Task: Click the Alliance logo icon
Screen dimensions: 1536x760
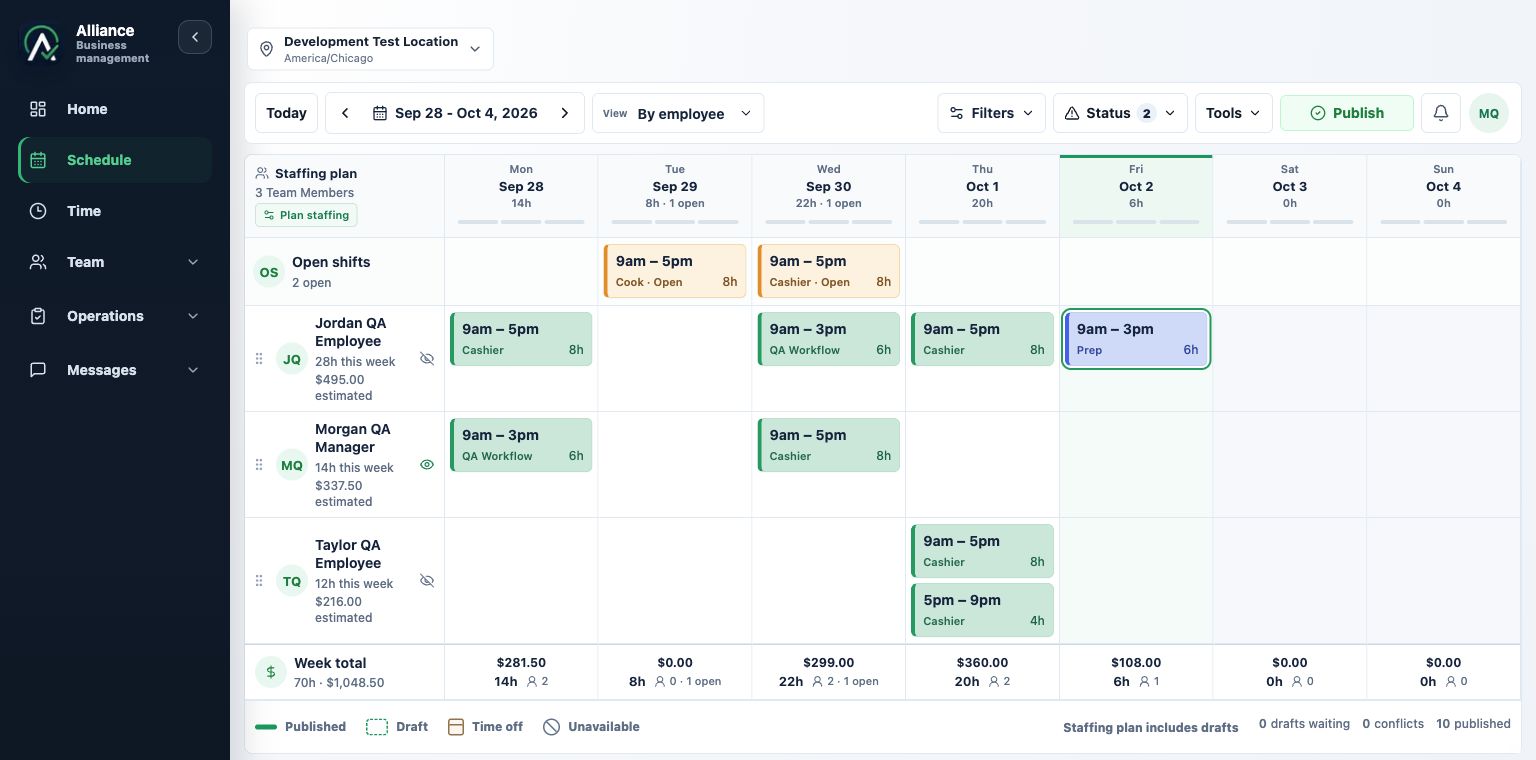Action: click(x=42, y=43)
